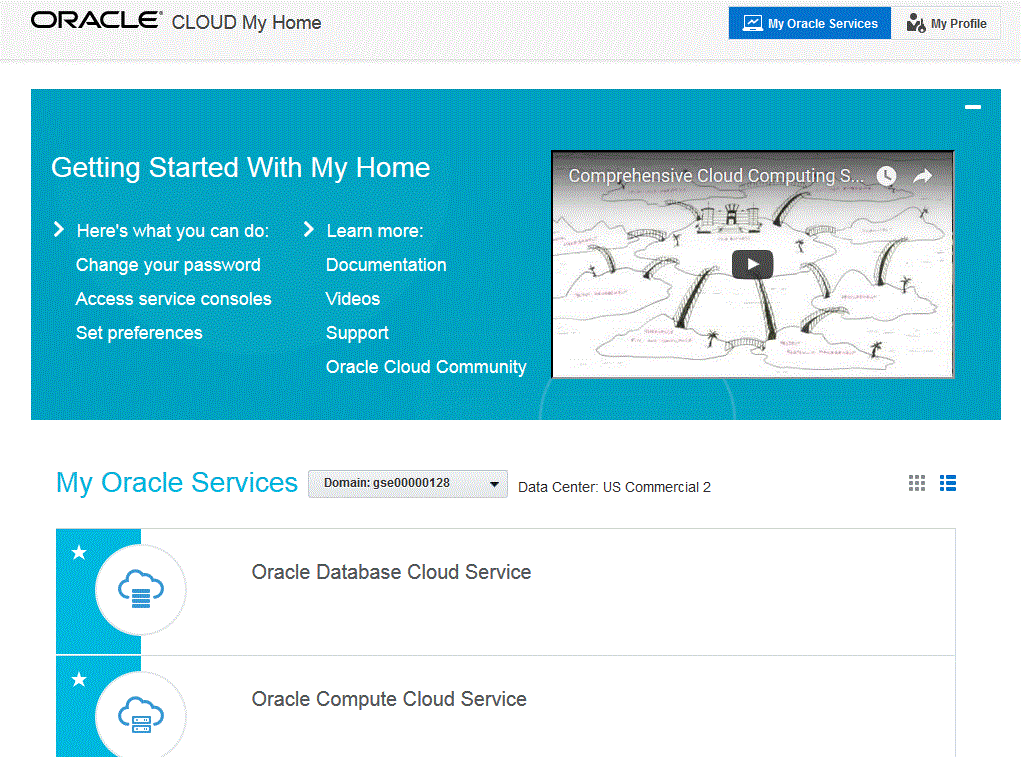Click the Oracle Compute Cloud Service cloud icon
Image resolution: width=1021 pixels, height=757 pixels.
(140, 716)
